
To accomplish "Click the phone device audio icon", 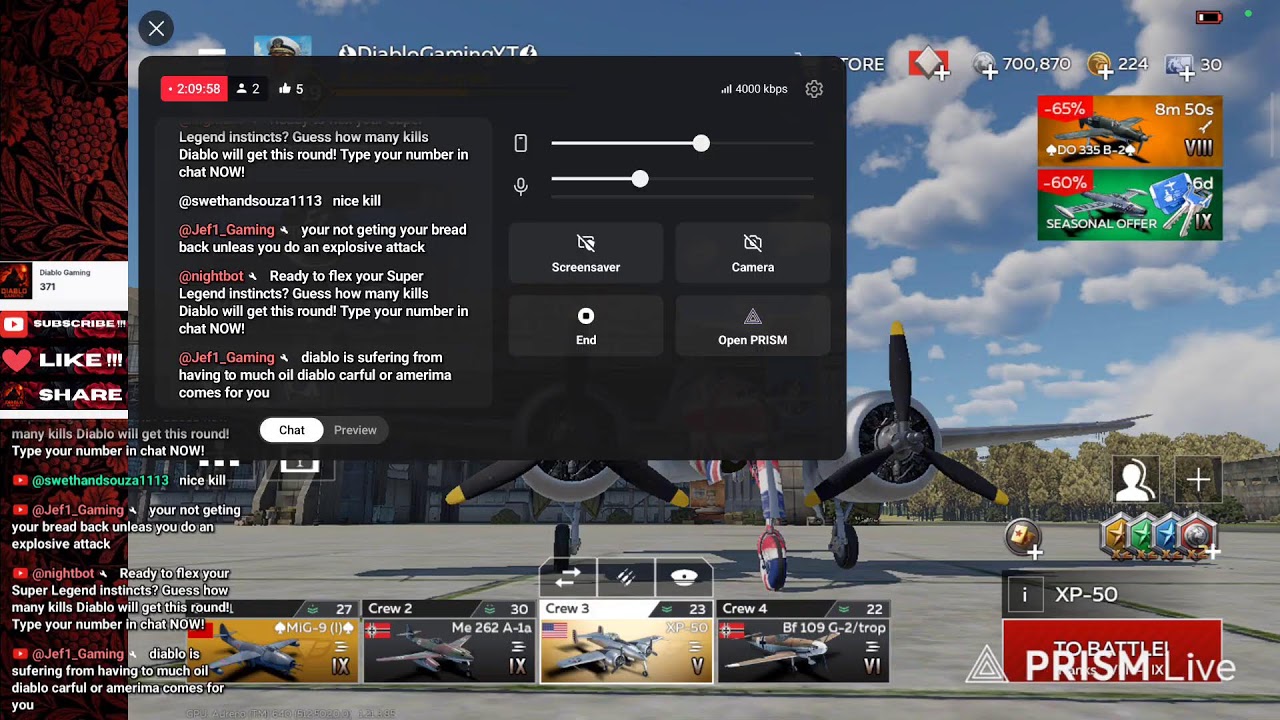I will pyautogui.click(x=520, y=144).
